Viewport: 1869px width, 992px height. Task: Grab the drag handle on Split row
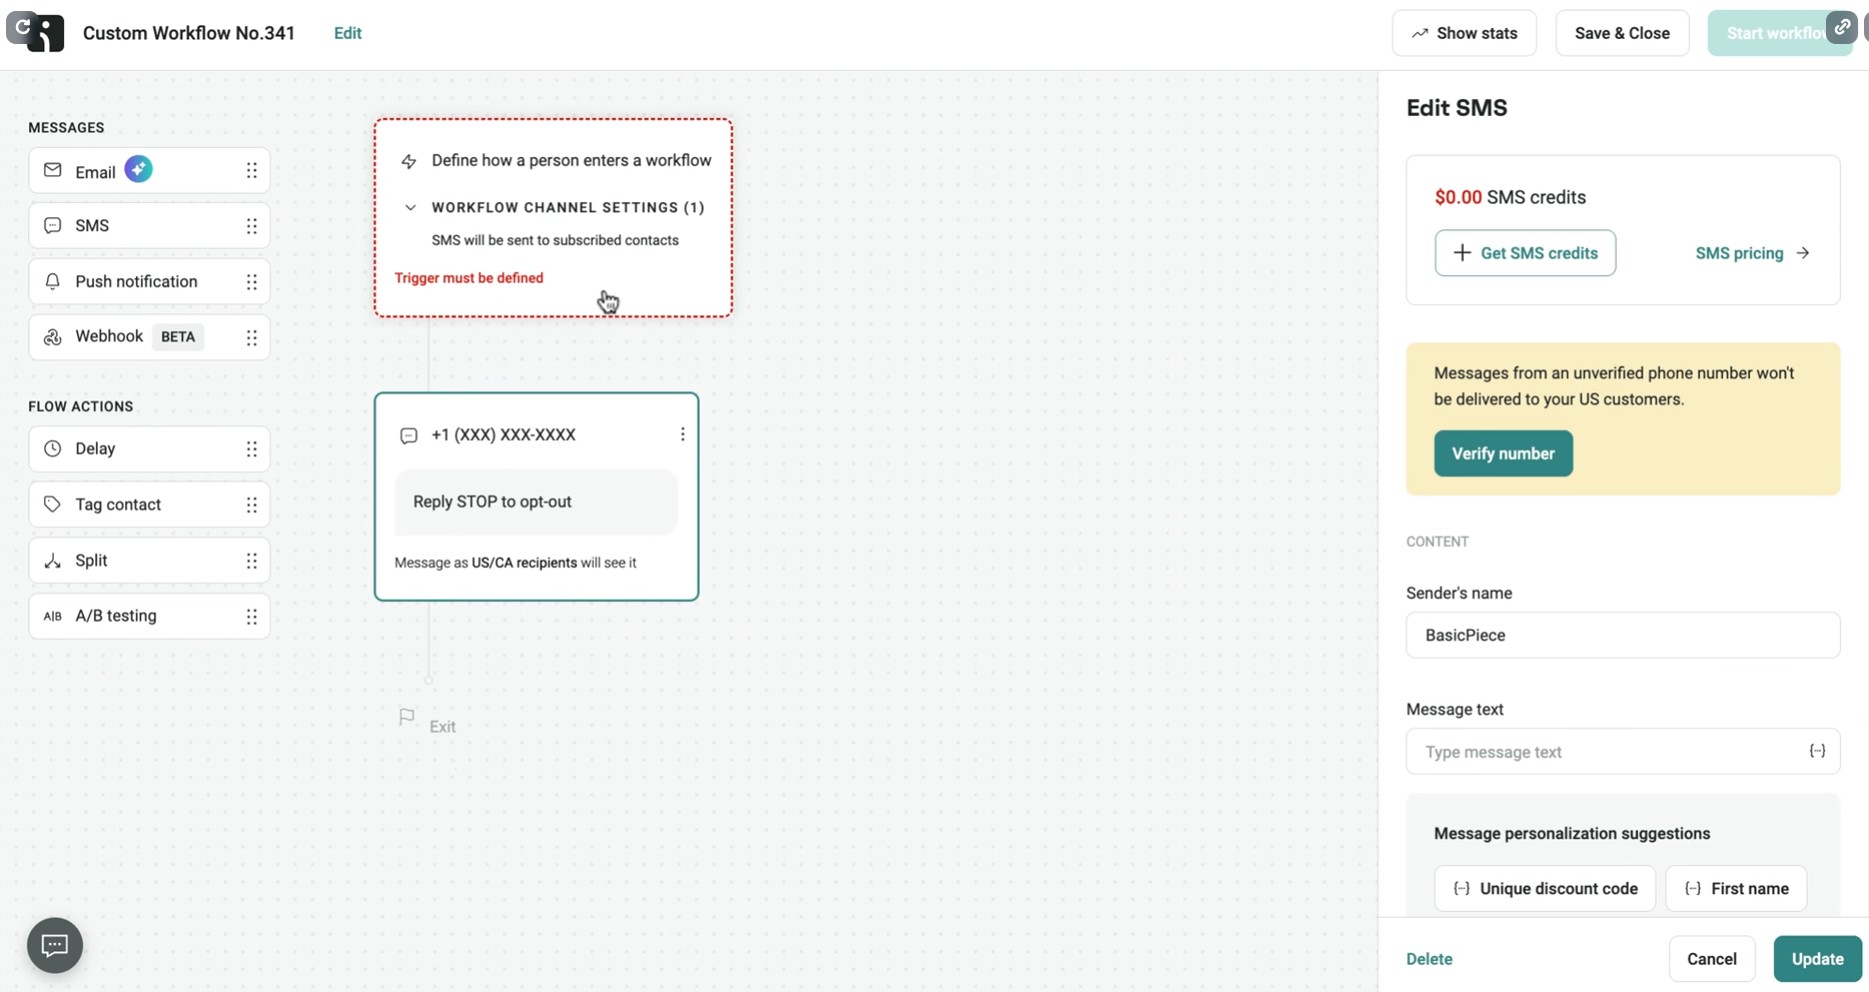pyautogui.click(x=252, y=561)
